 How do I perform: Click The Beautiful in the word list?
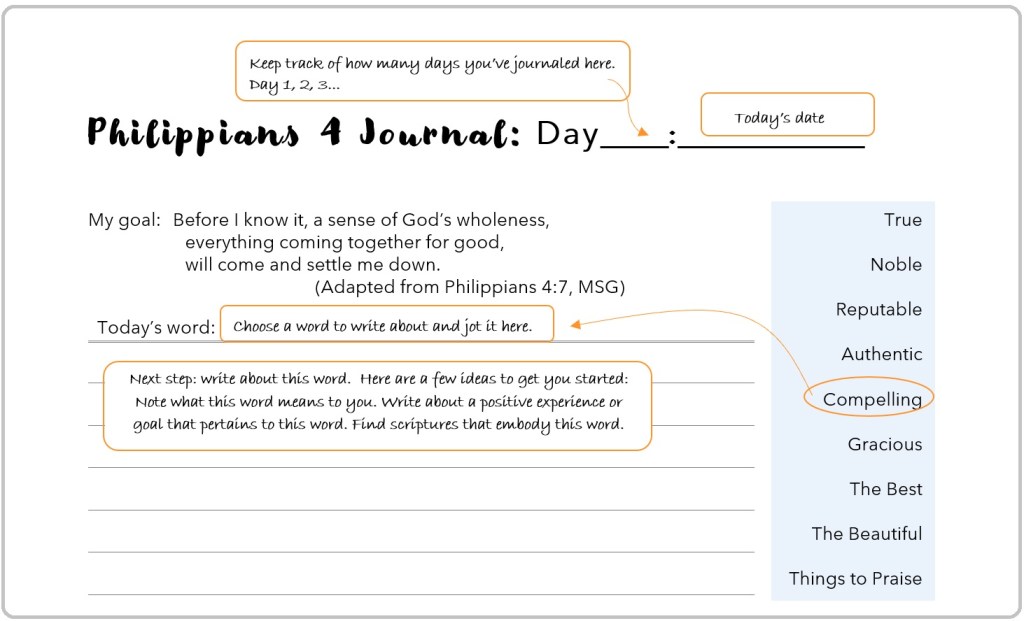tap(866, 534)
